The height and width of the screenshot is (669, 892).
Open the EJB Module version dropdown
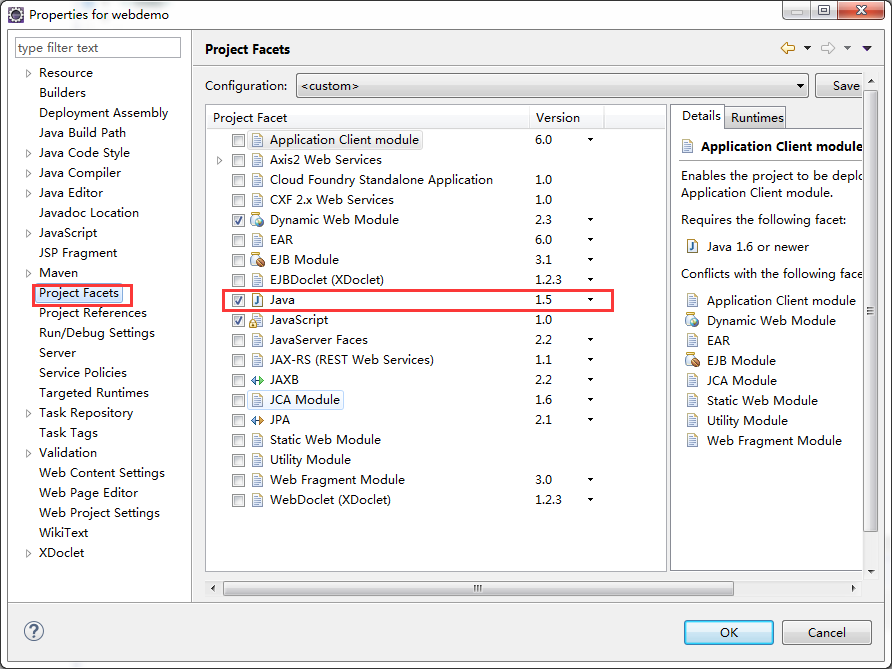tap(590, 260)
